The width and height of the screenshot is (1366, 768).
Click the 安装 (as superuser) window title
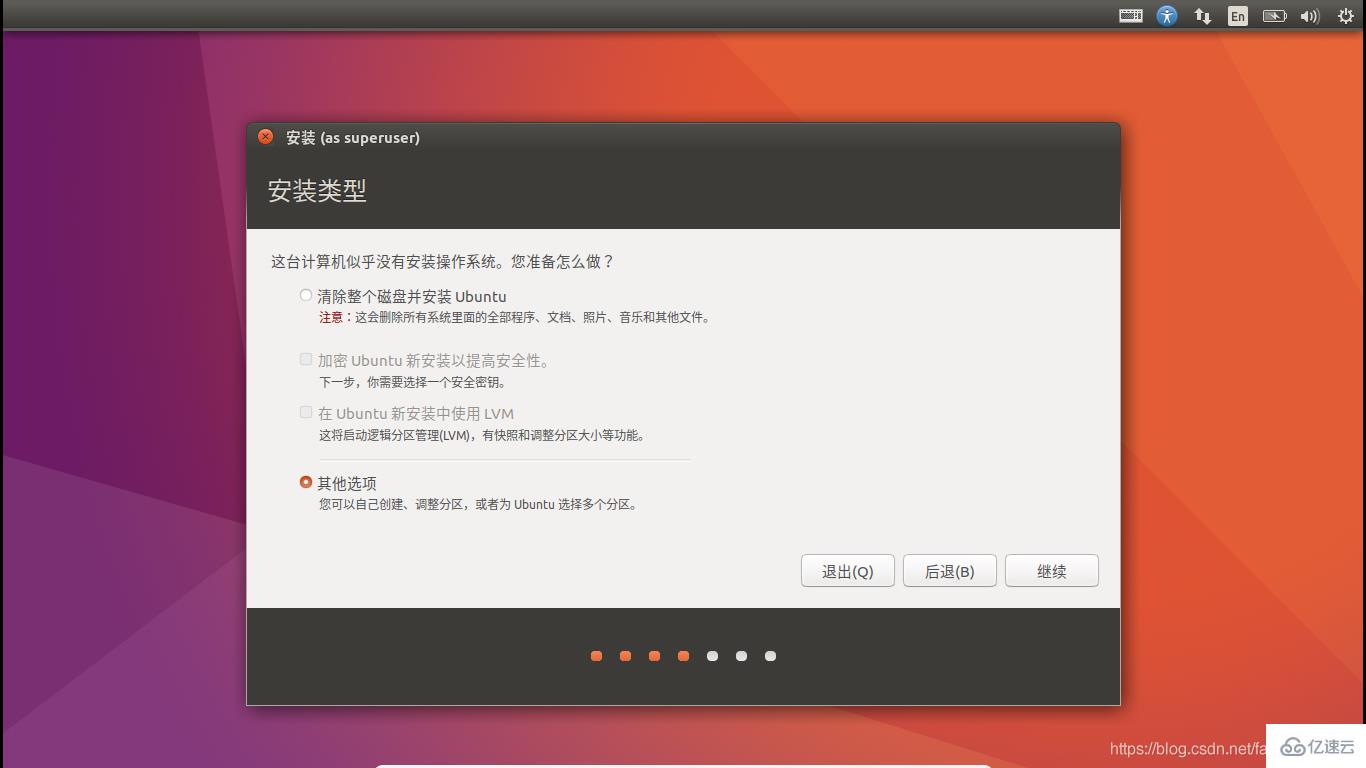click(353, 138)
